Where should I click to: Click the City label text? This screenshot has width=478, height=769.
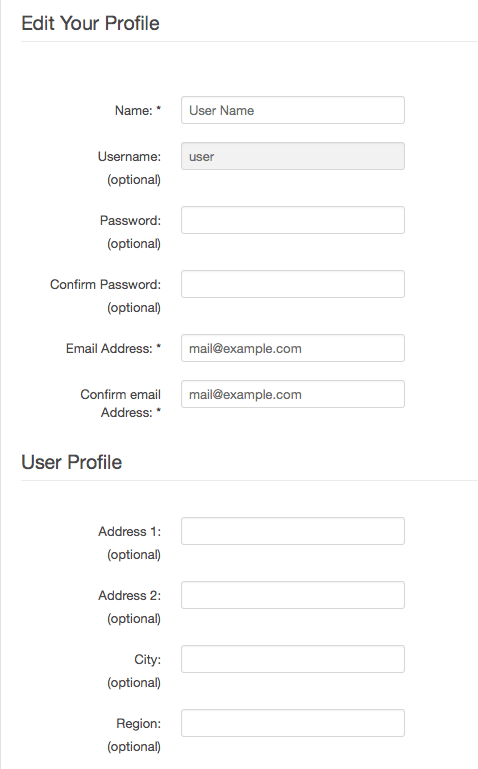(148, 660)
